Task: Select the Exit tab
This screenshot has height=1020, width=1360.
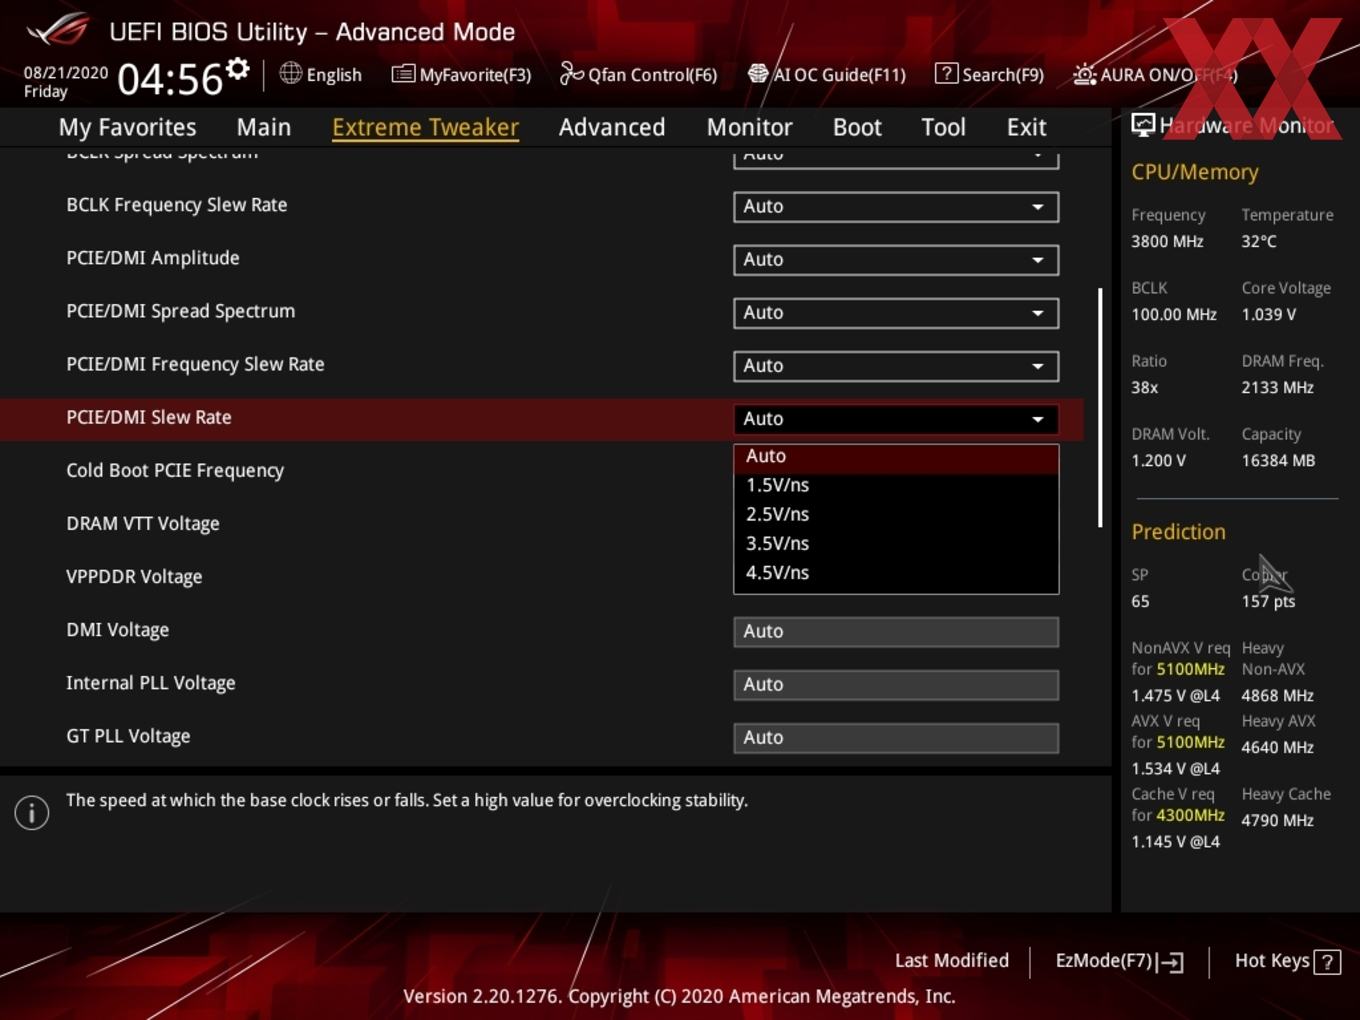Action: [x=1026, y=127]
